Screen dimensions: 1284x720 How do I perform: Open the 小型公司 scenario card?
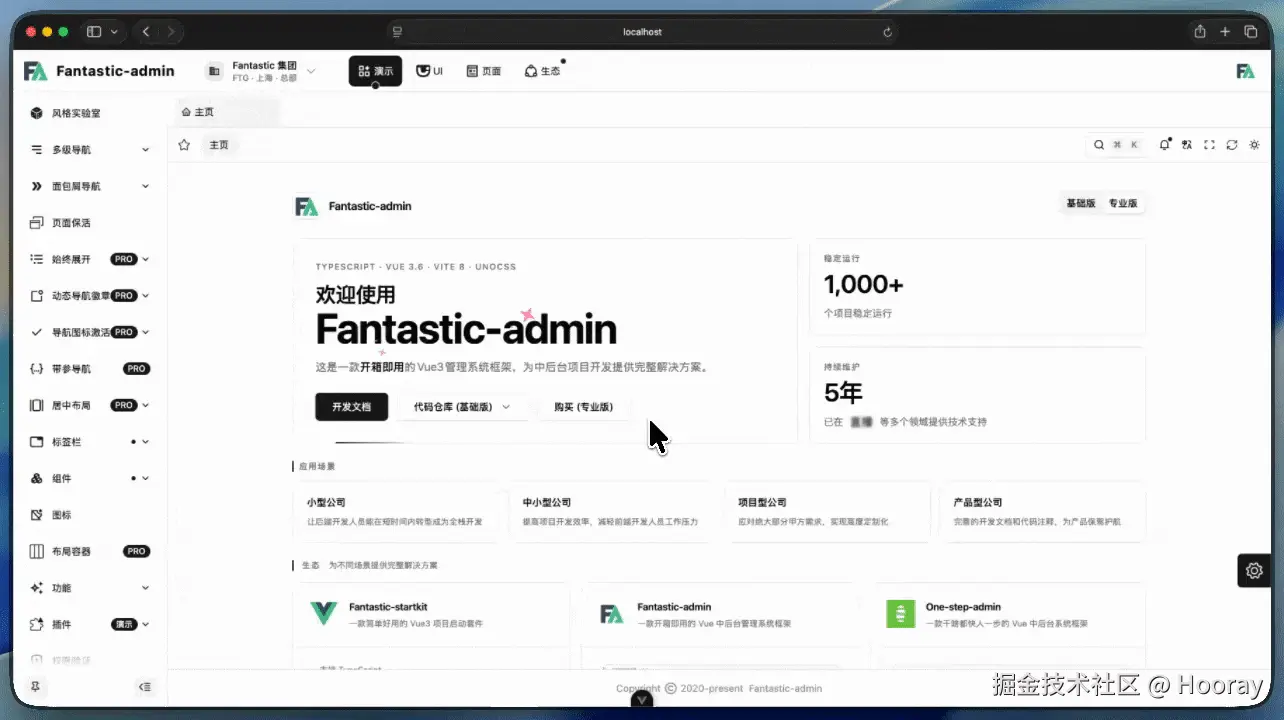click(x=397, y=512)
